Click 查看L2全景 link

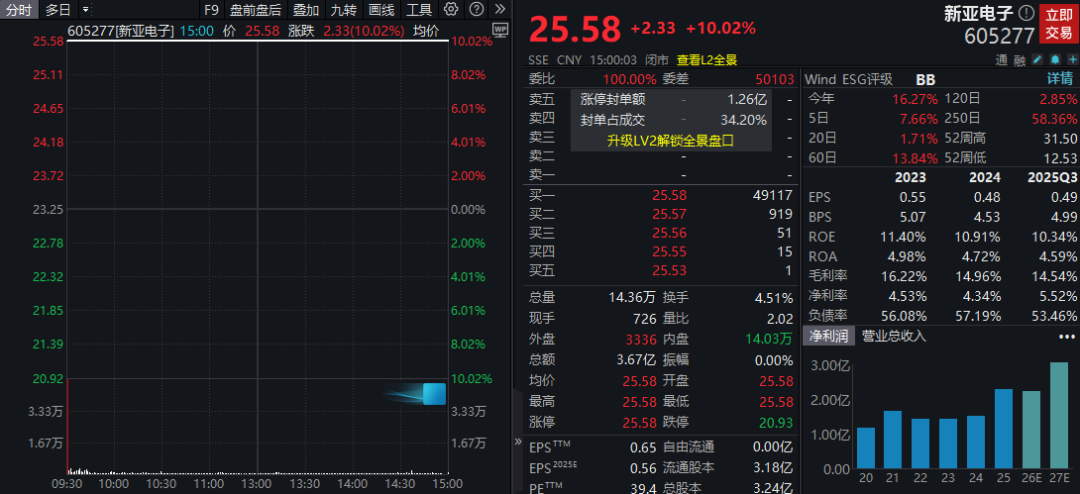tap(707, 60)
